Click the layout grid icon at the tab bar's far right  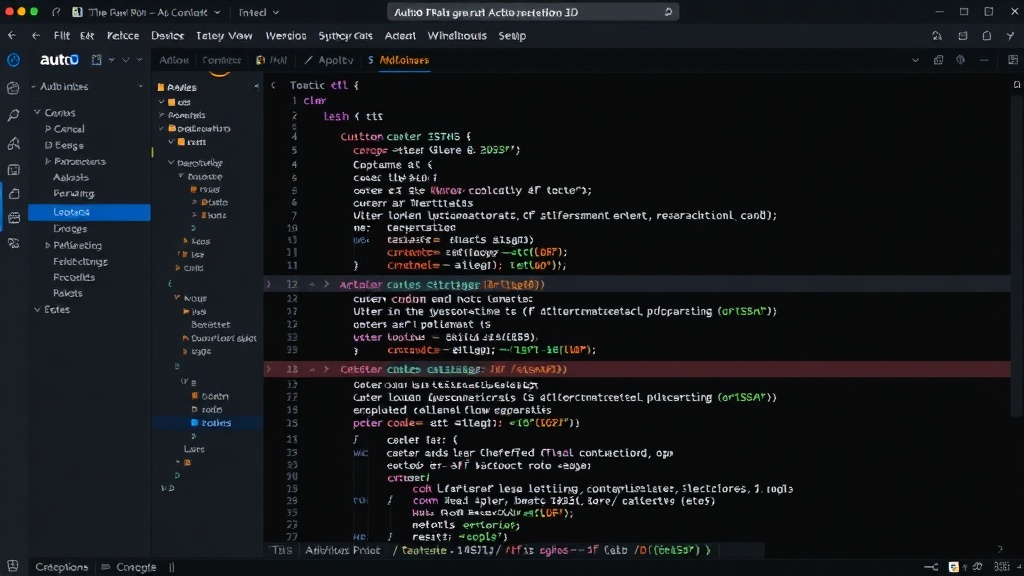click(1013, 60)
